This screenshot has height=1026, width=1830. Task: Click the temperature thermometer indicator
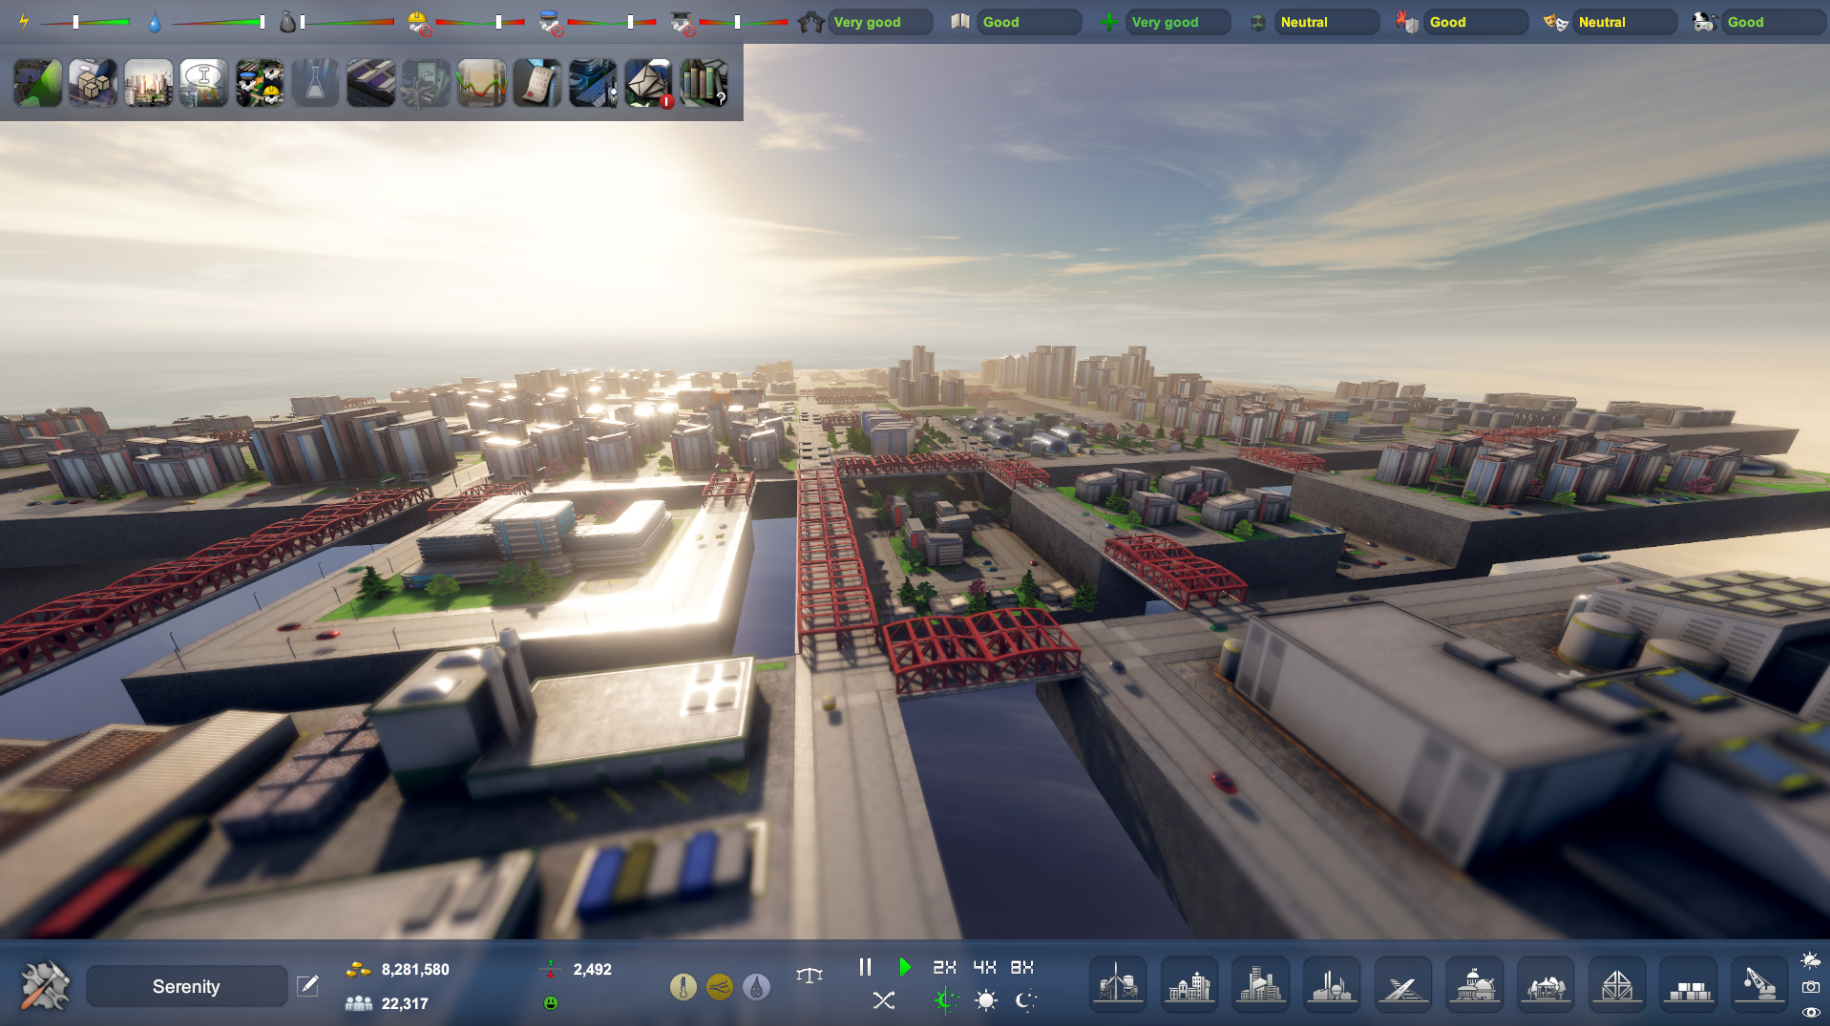pyautogui.click(x=683, y=987)
